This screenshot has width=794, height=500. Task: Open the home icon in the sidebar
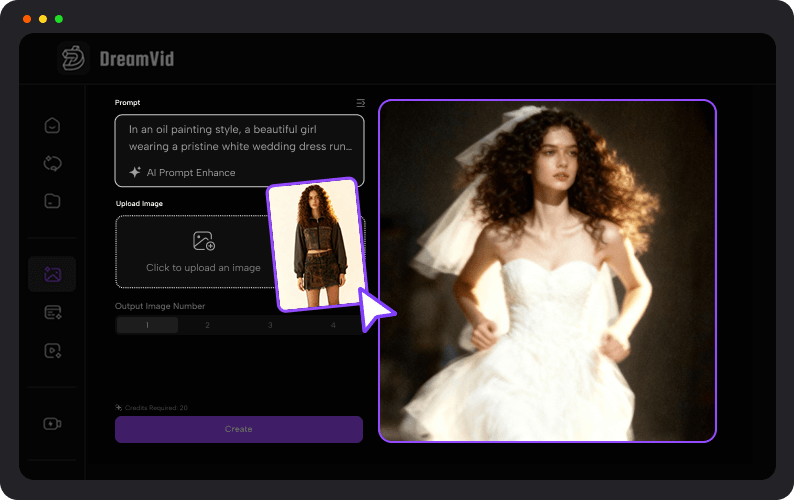click(53, 126)
